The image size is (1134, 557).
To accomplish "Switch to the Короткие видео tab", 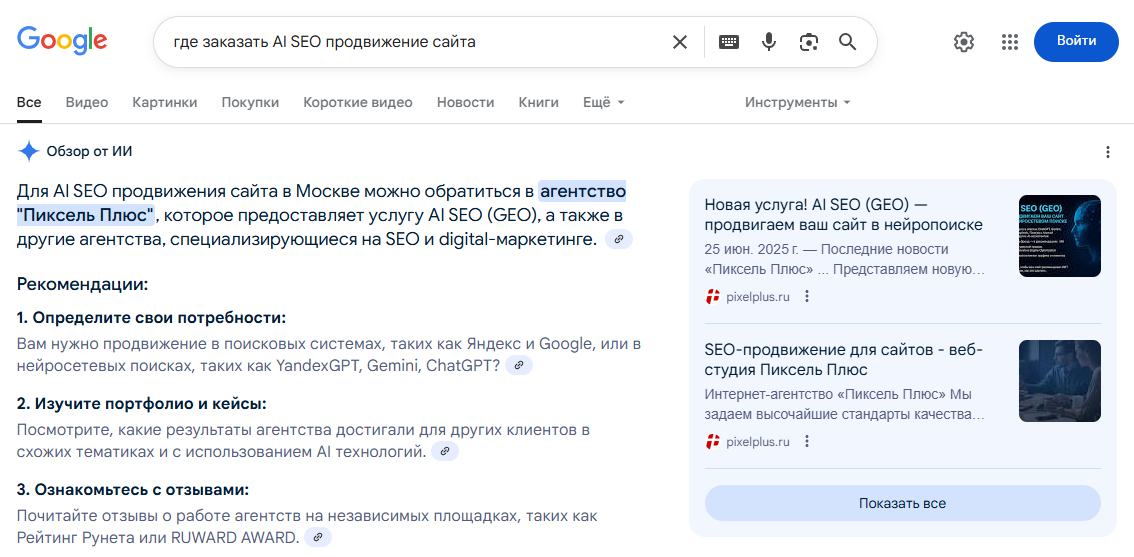I will tap(358, 103).
